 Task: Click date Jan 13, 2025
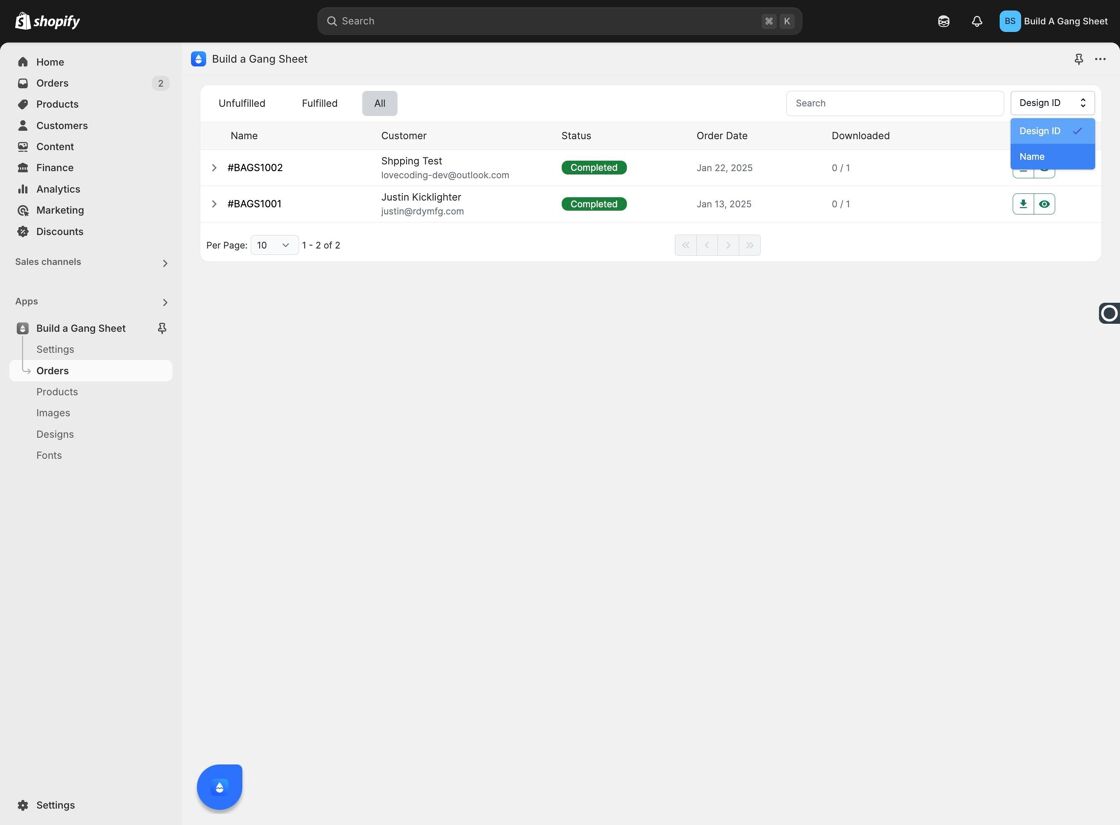point(724,204)
